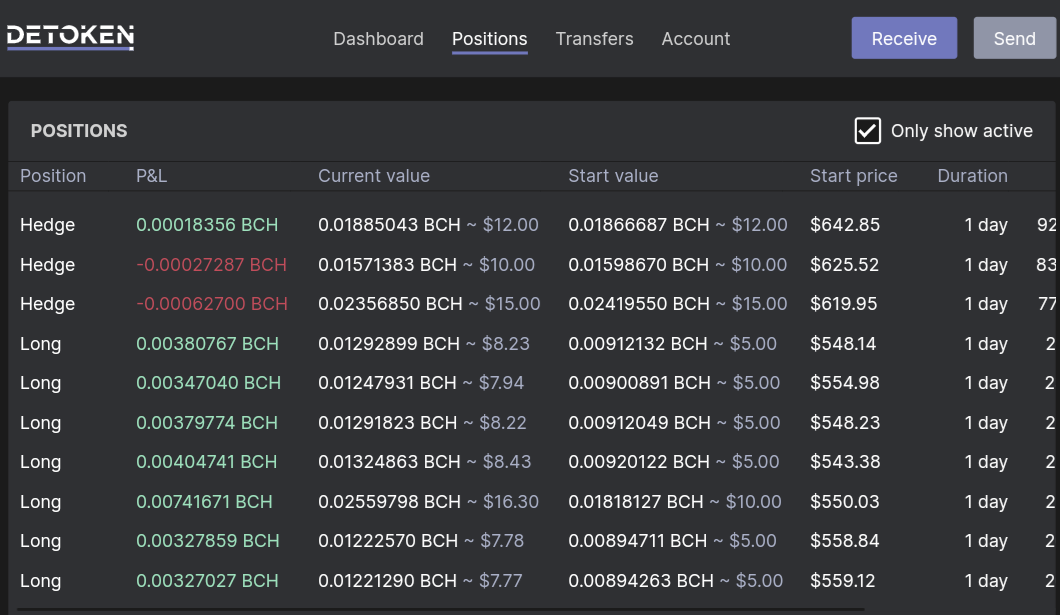This screenshot has height=615, width=1060.
Task: Click current value 0.01571383 BCH
Action: tap(387, 264)
